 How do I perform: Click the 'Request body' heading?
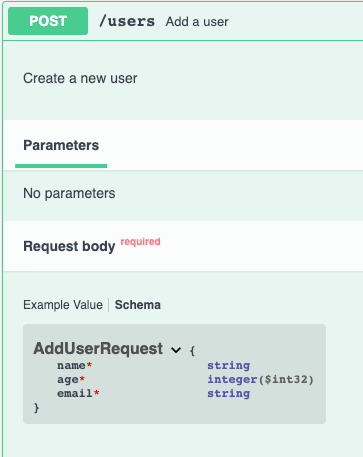[x=69, y=246]
